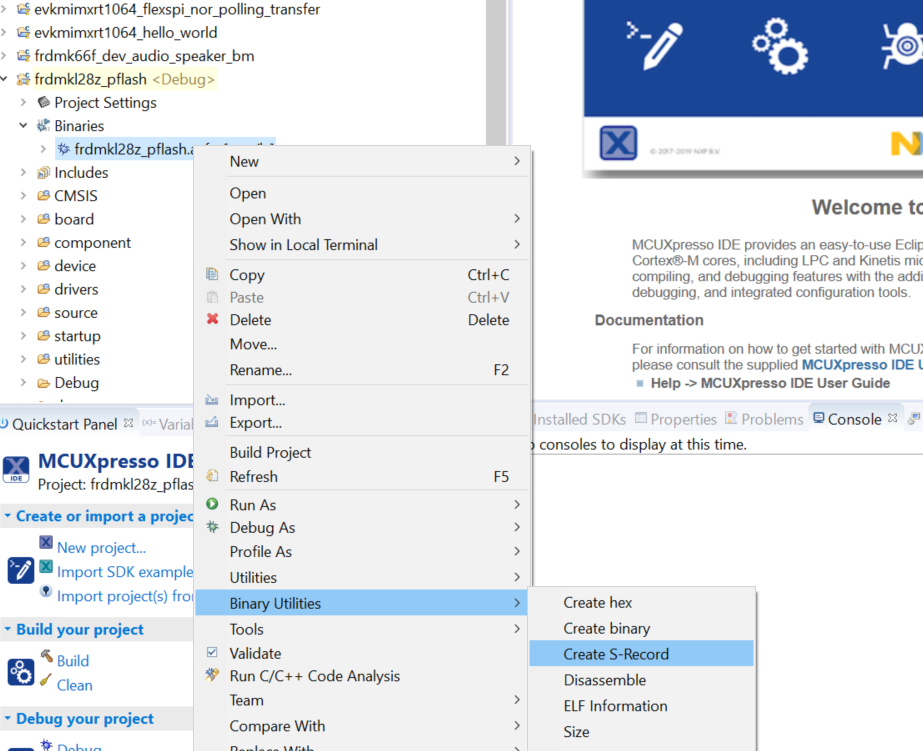The image size is (923, 751).
Task: Click the broom Clean icon in Quickstart
Action: 45,680
